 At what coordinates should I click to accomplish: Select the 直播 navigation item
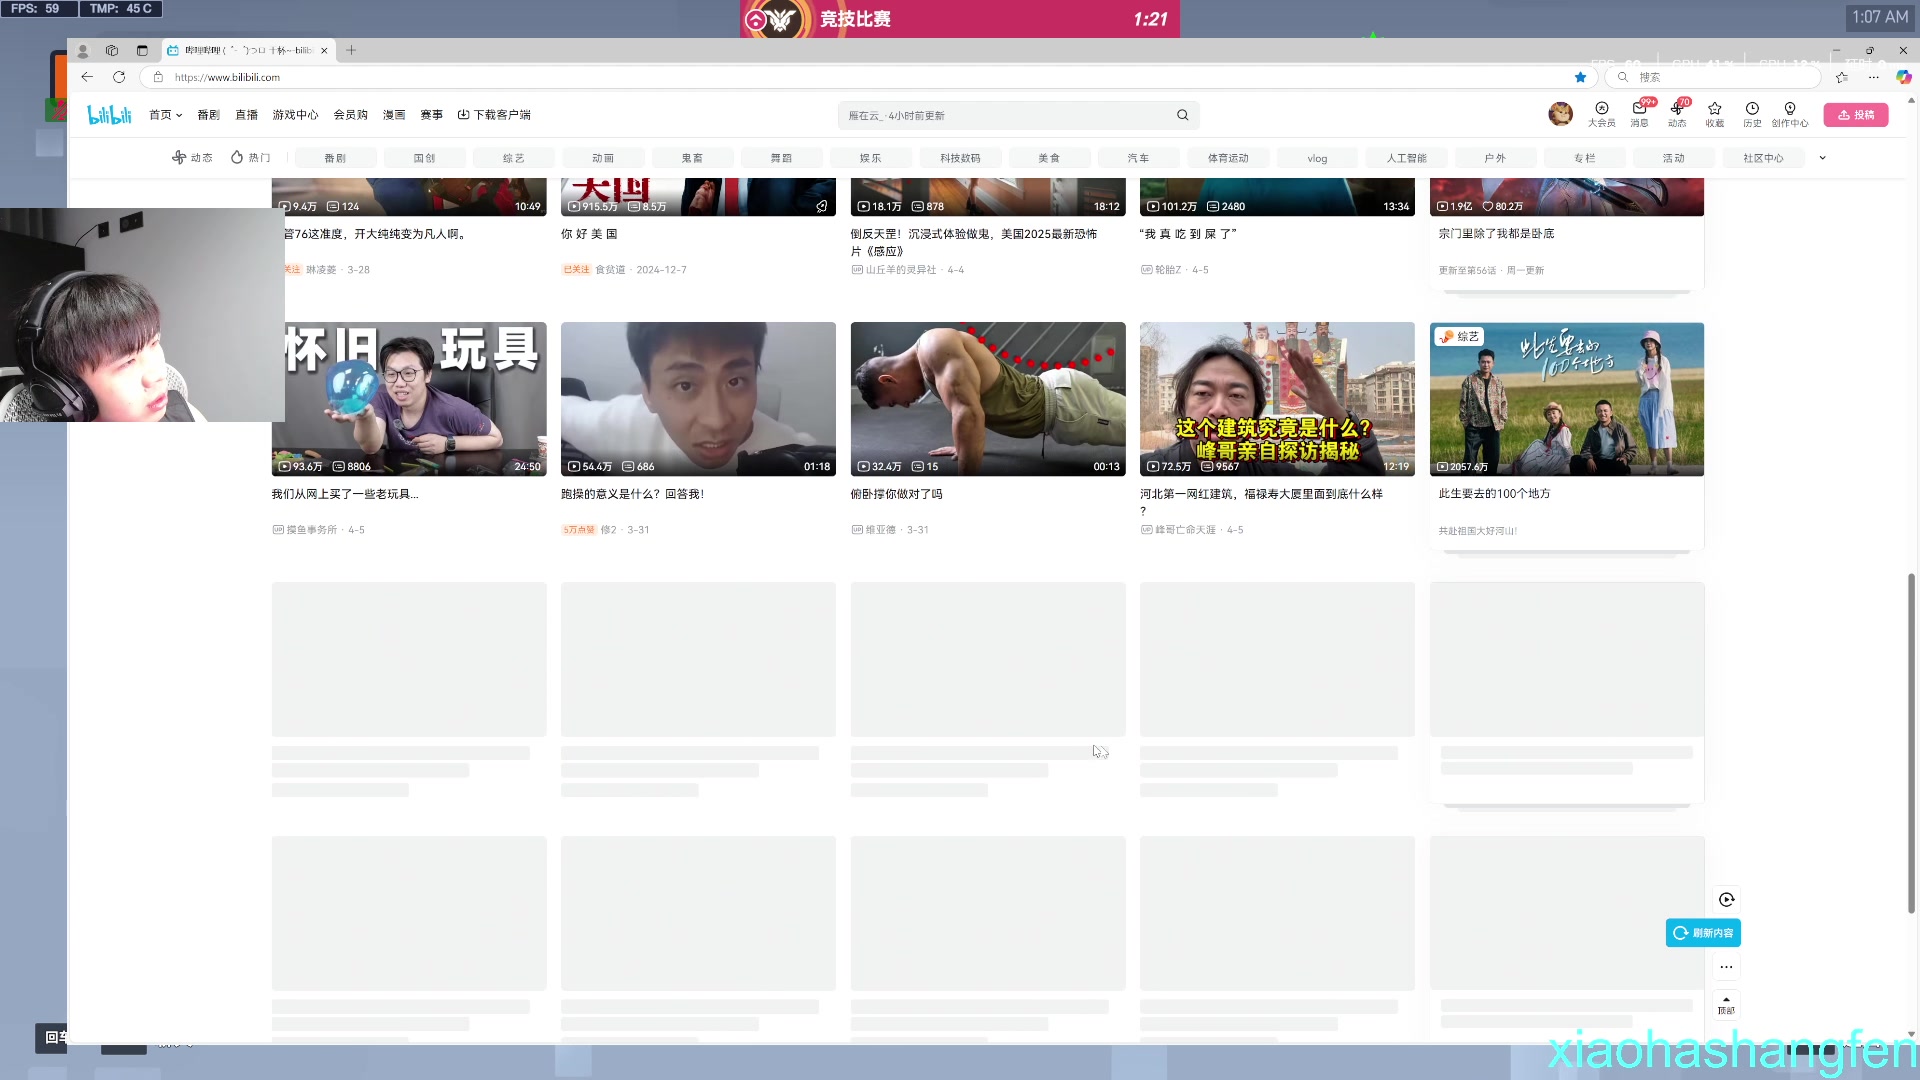tap(246, 115)
